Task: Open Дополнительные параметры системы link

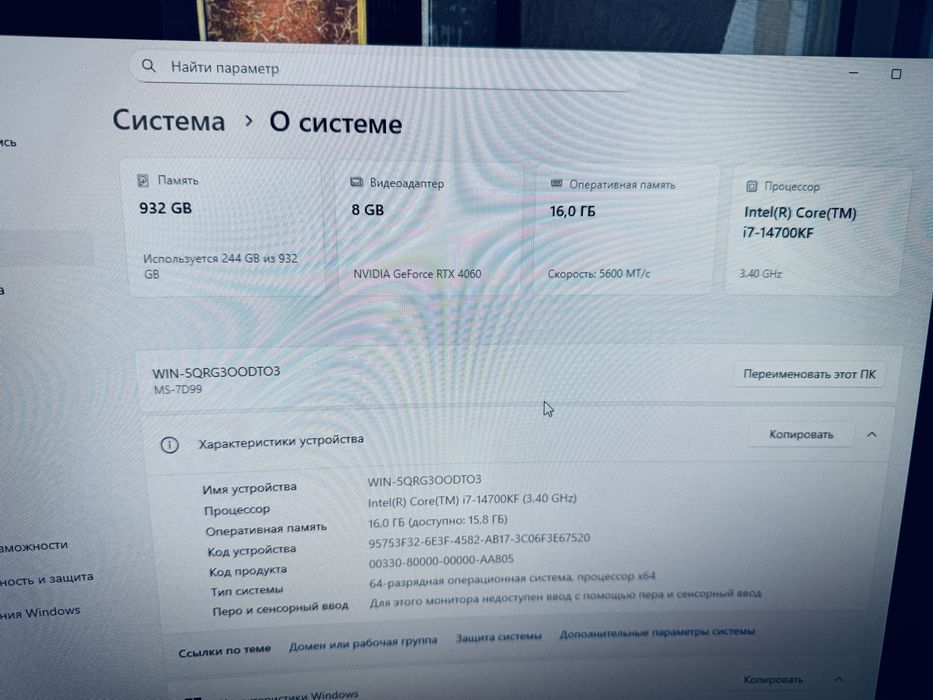Action: (657, 633)
